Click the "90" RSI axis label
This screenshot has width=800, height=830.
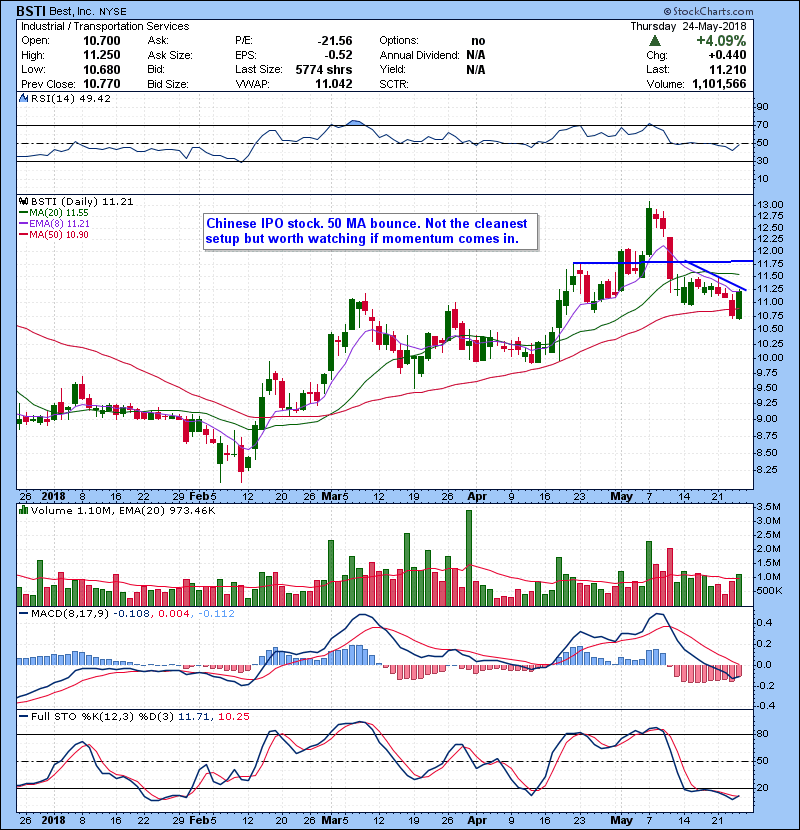coord(762,106)
